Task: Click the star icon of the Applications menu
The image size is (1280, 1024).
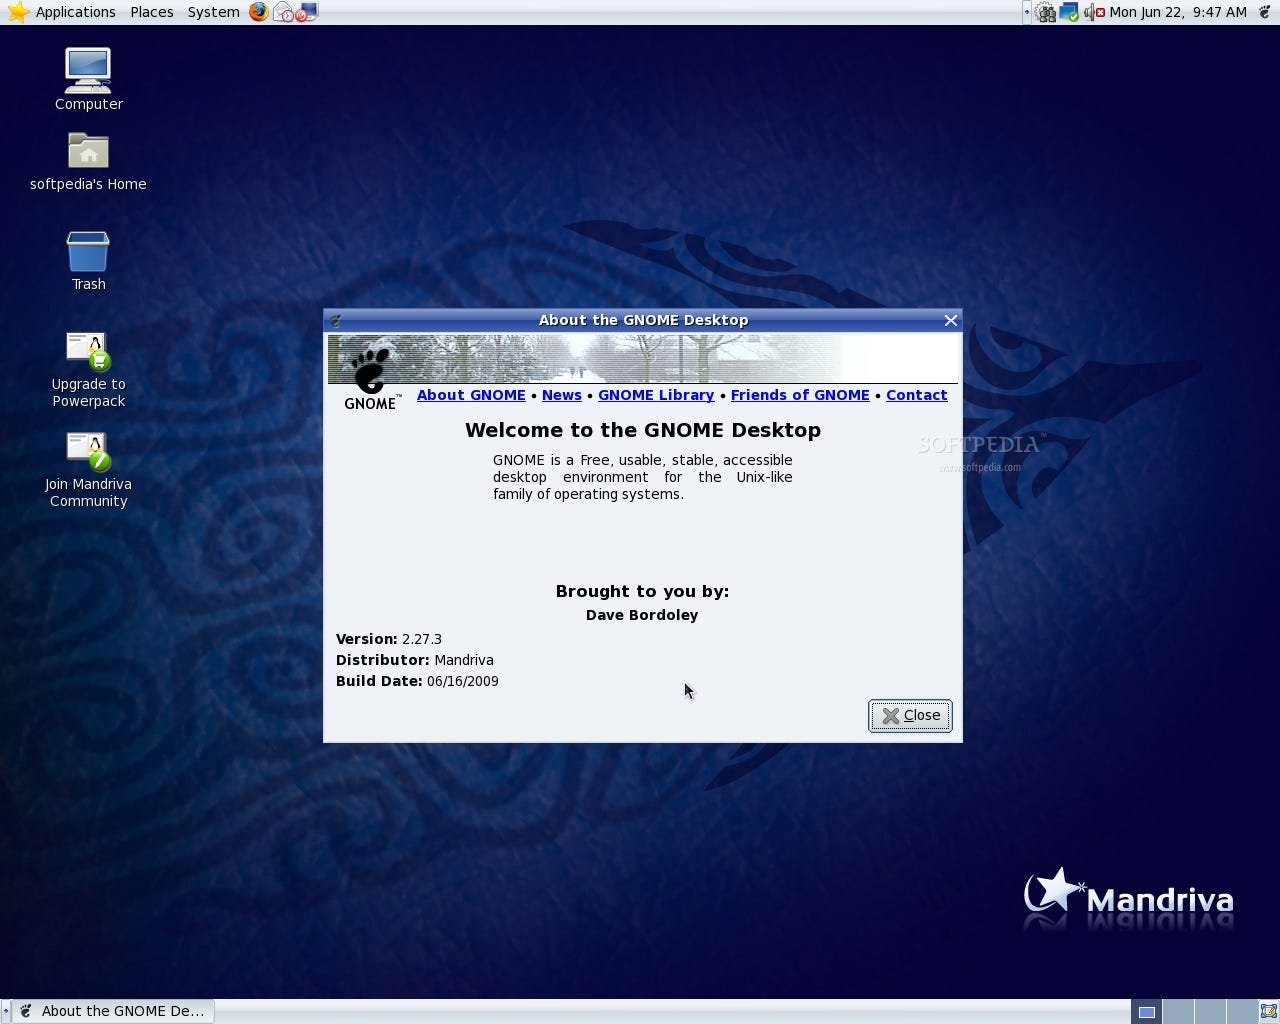Action: [18, 12]
